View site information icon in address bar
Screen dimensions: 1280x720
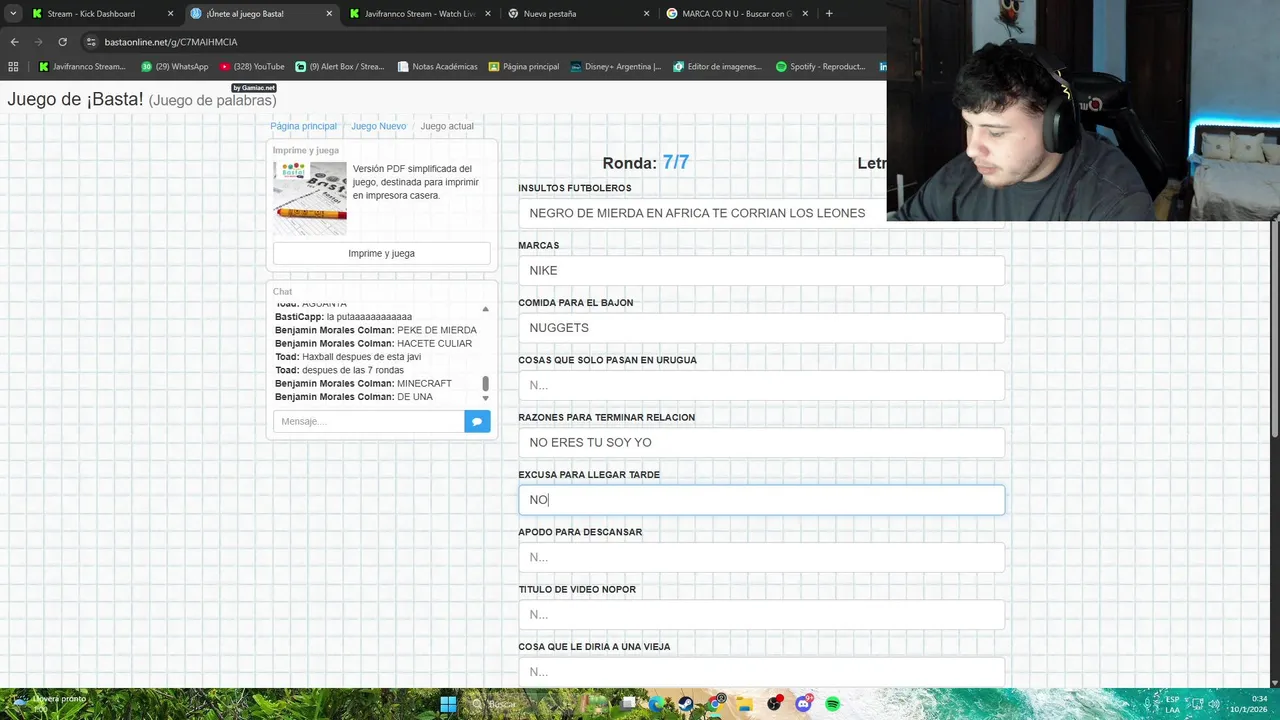click(x=91, y=42)
